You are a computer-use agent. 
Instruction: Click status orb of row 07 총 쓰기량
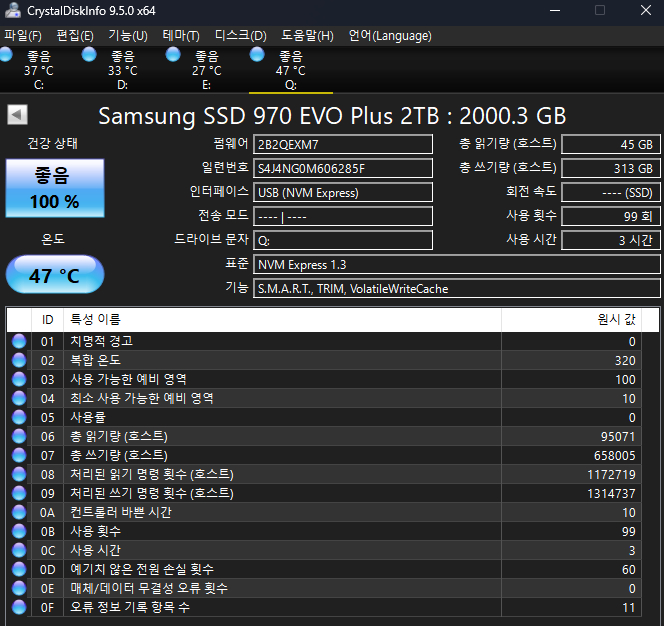pyautogui.click(x=19, y=455)
